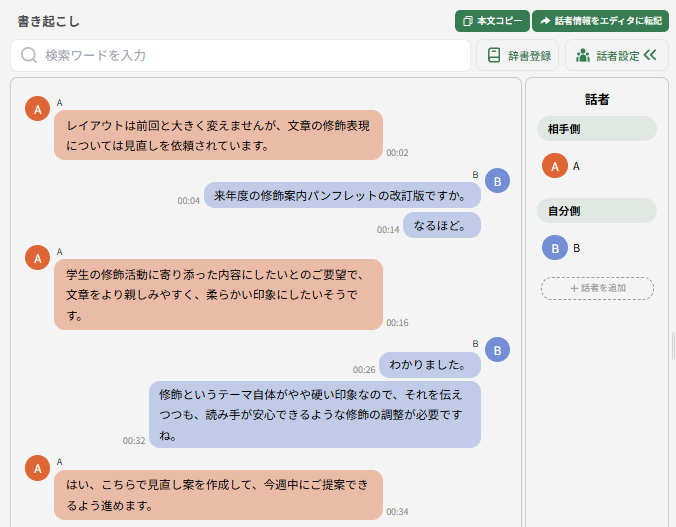Click the 00:04 timestamp

tap(188, 201)
